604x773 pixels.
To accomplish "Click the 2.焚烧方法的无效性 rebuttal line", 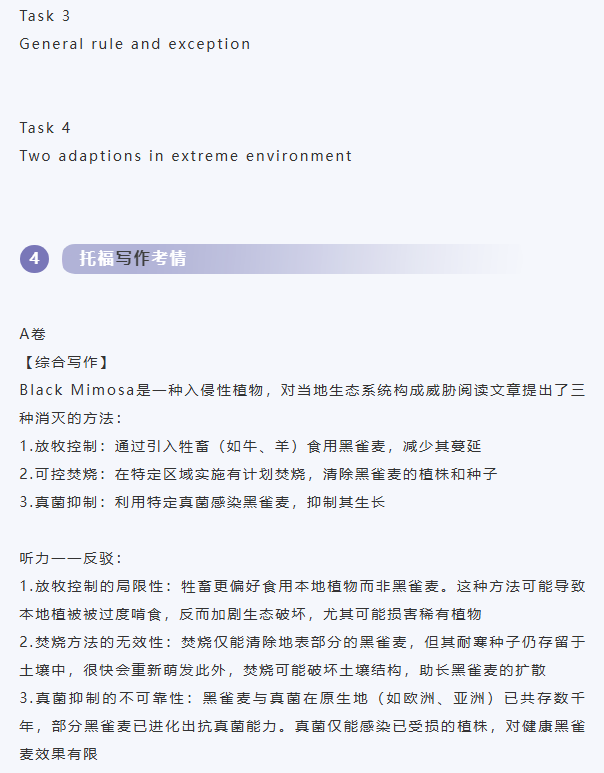I will coord(302,642).
